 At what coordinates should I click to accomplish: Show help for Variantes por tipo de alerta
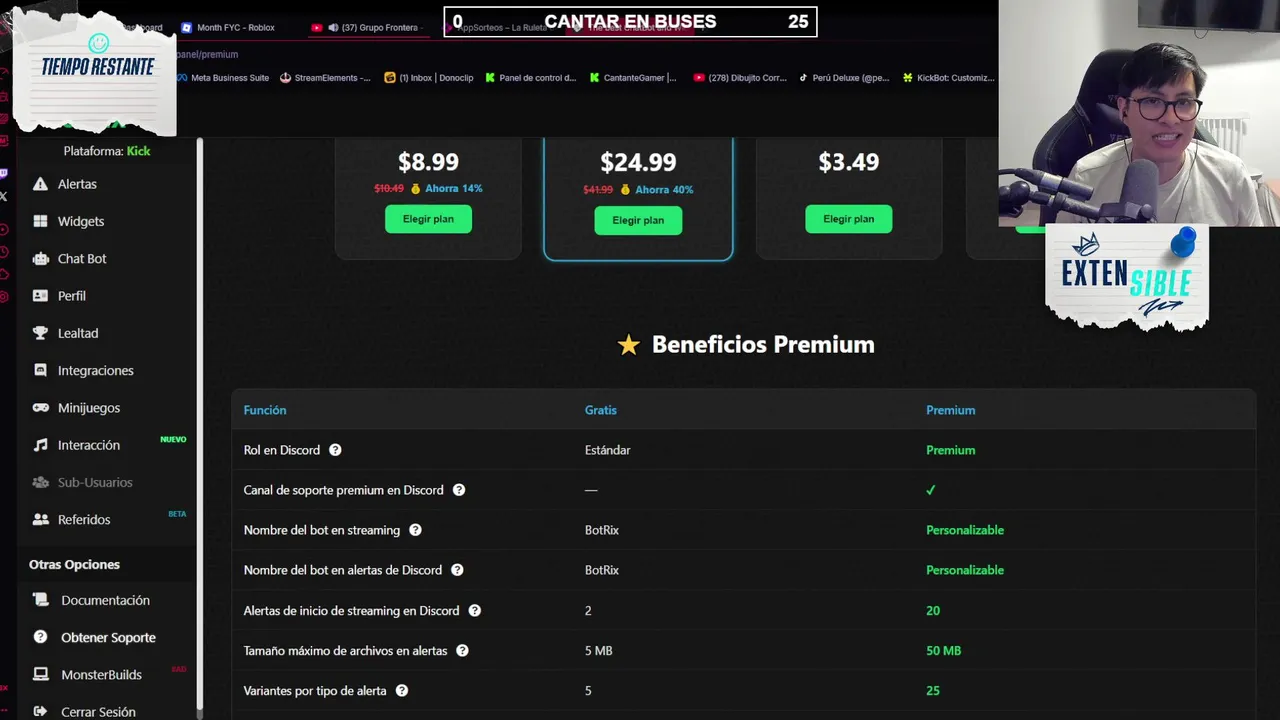tap(401, 691)
